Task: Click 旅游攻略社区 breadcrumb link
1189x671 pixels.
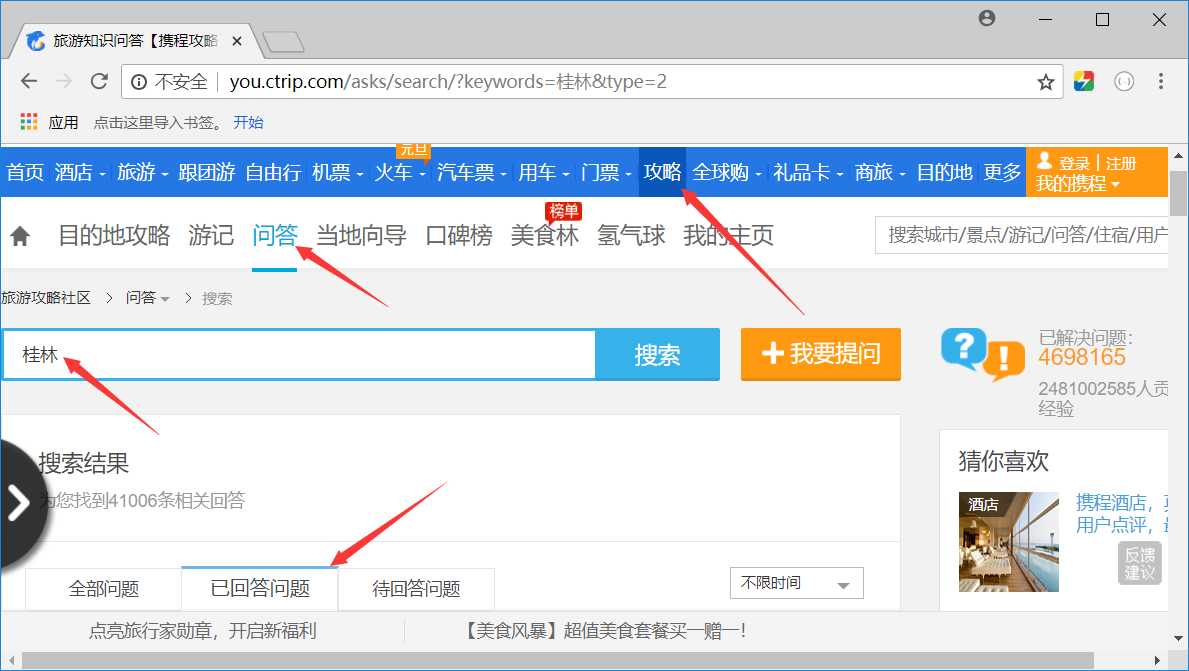Action: (x=46, y=297)
